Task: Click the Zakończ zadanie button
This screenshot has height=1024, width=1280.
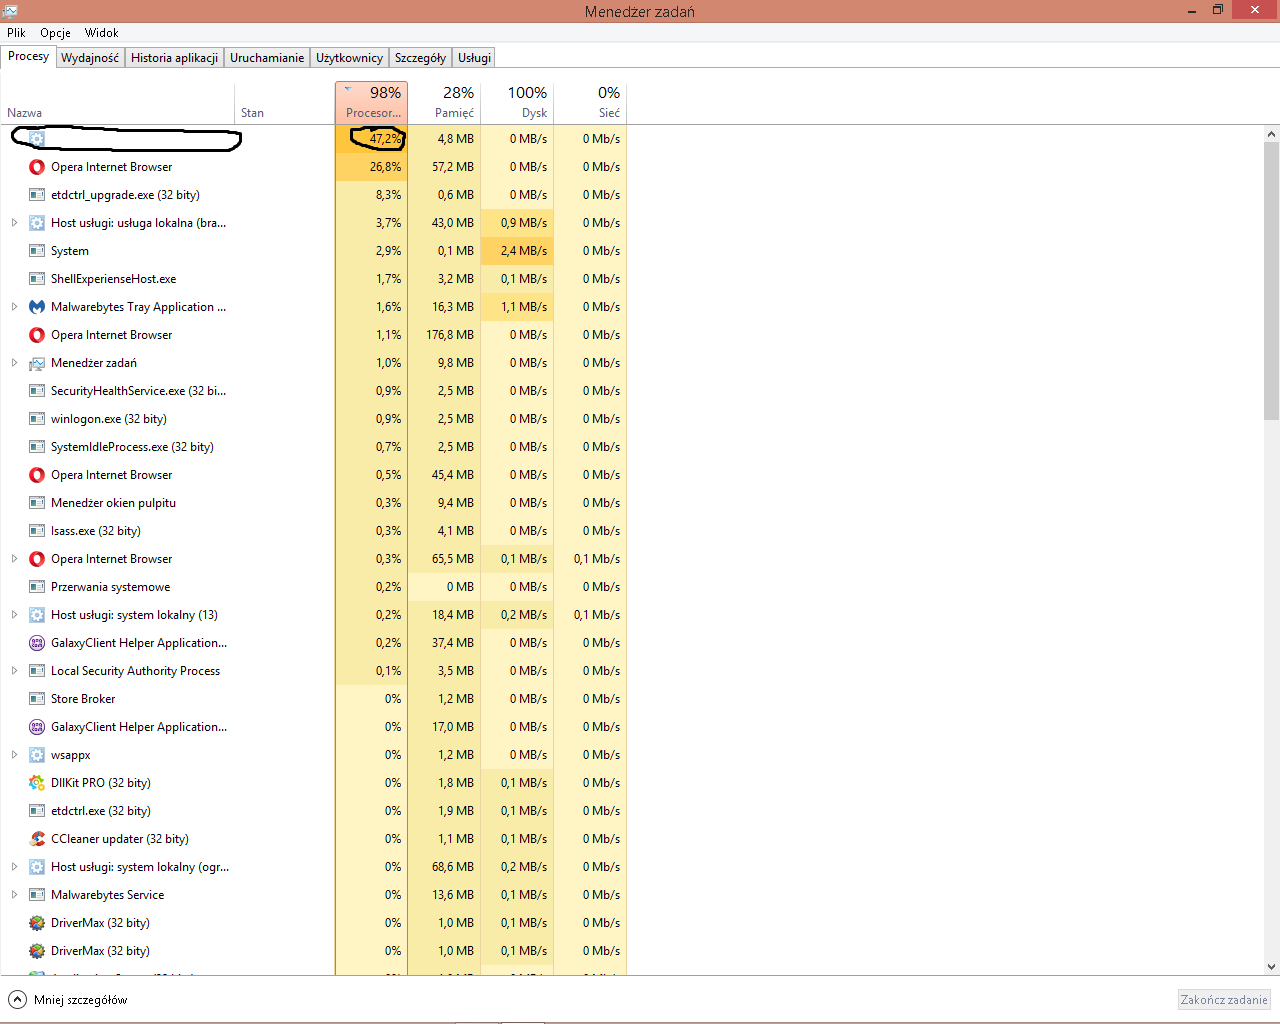Action: pos(1224,1000)
